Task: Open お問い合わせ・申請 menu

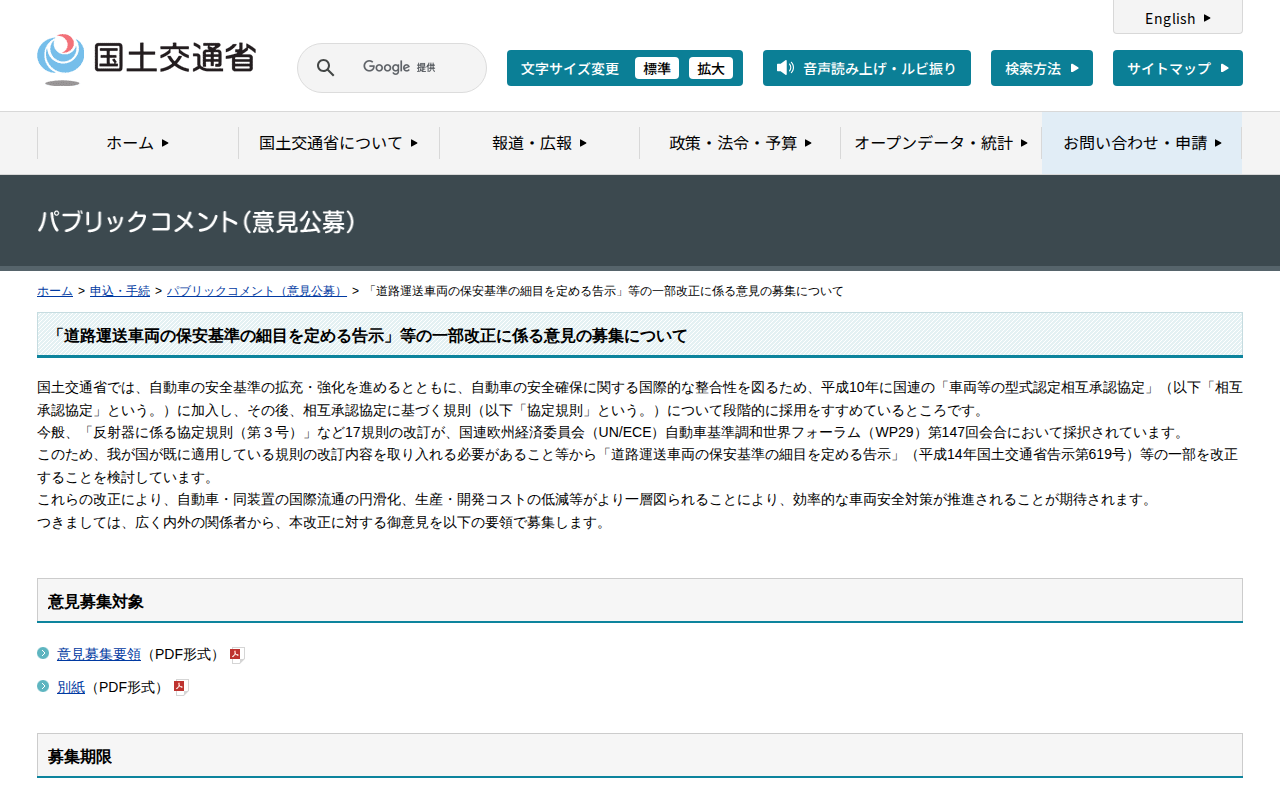Action: (x=1142, y=143)
